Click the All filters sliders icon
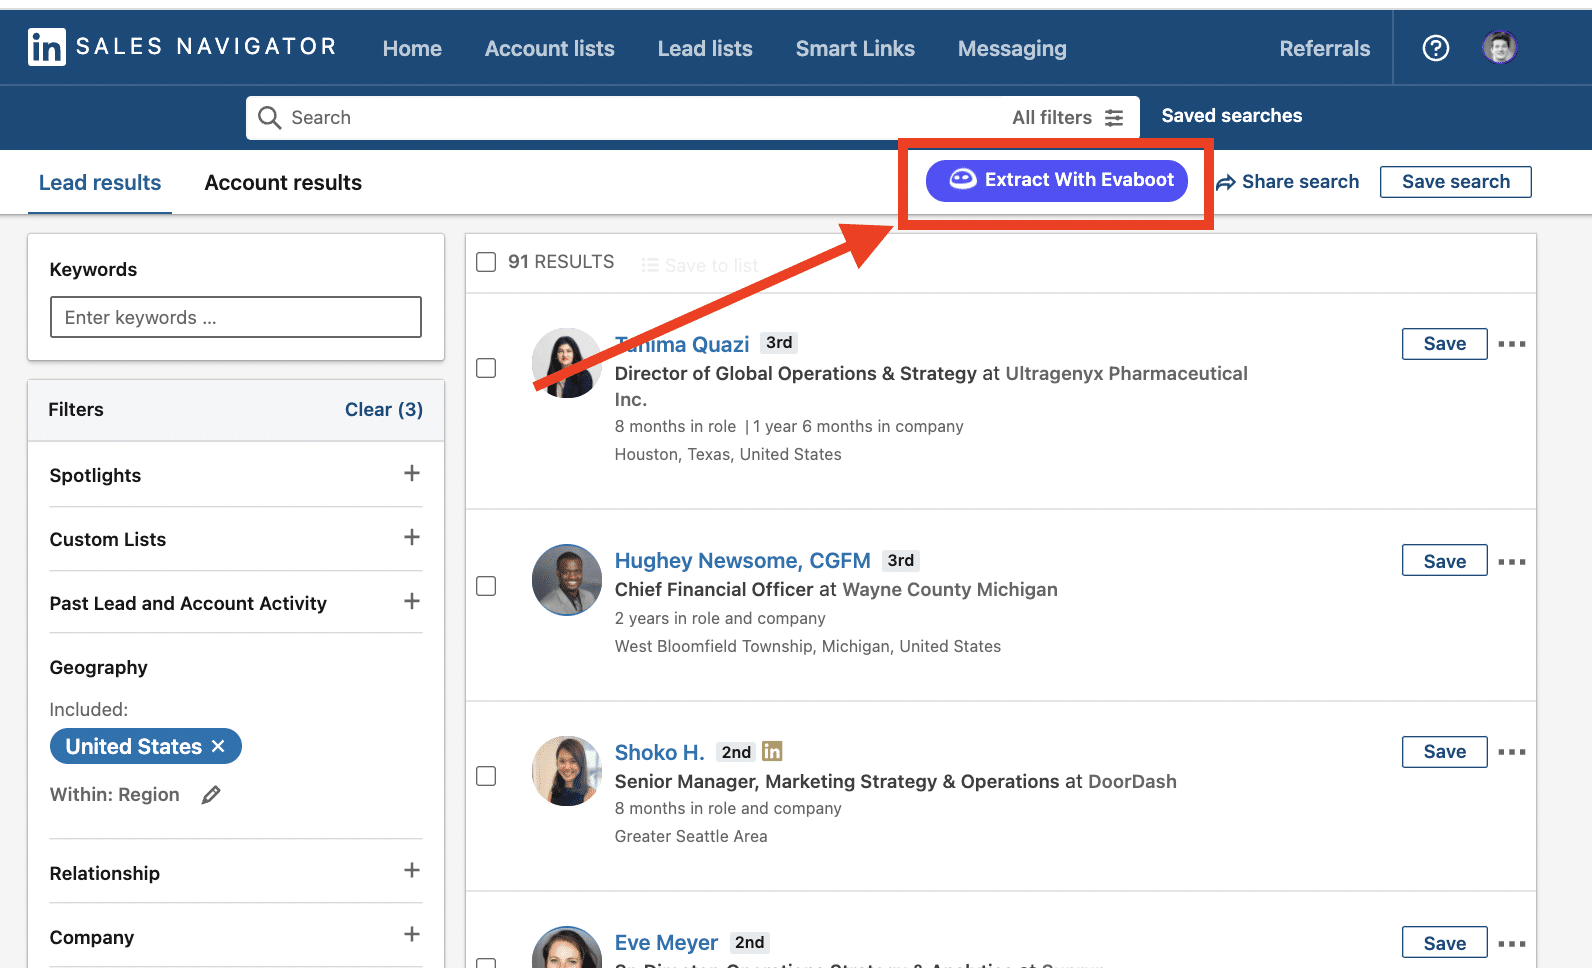 1114,118
